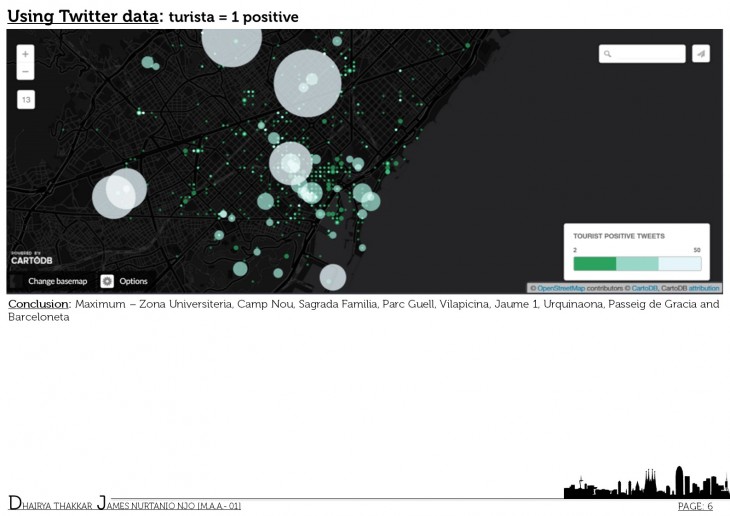730x516 pixels.
Task: Expand the Options menu
Action: tap(133, 281)
